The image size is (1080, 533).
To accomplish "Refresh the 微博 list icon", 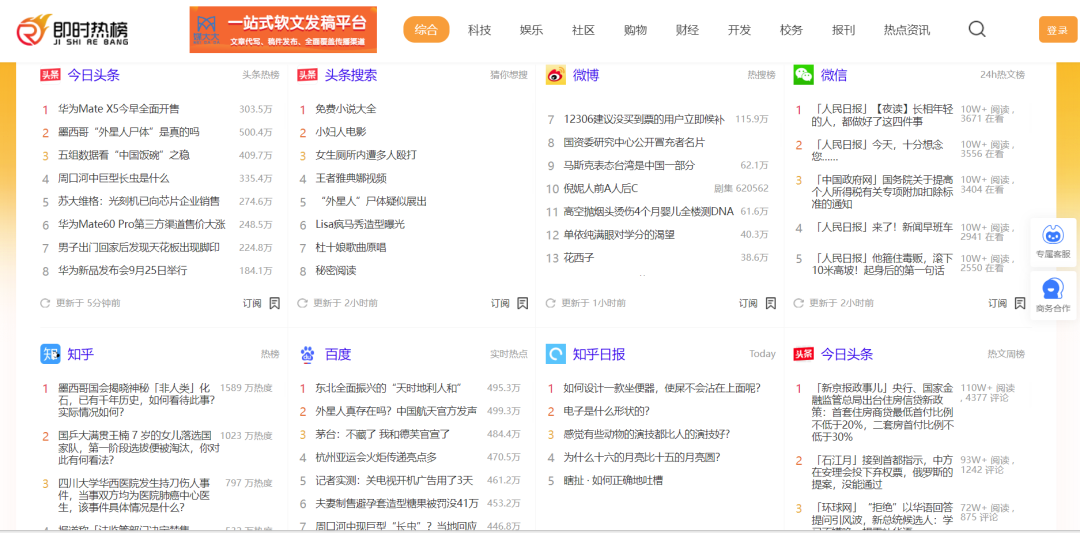I will [550, 303].
